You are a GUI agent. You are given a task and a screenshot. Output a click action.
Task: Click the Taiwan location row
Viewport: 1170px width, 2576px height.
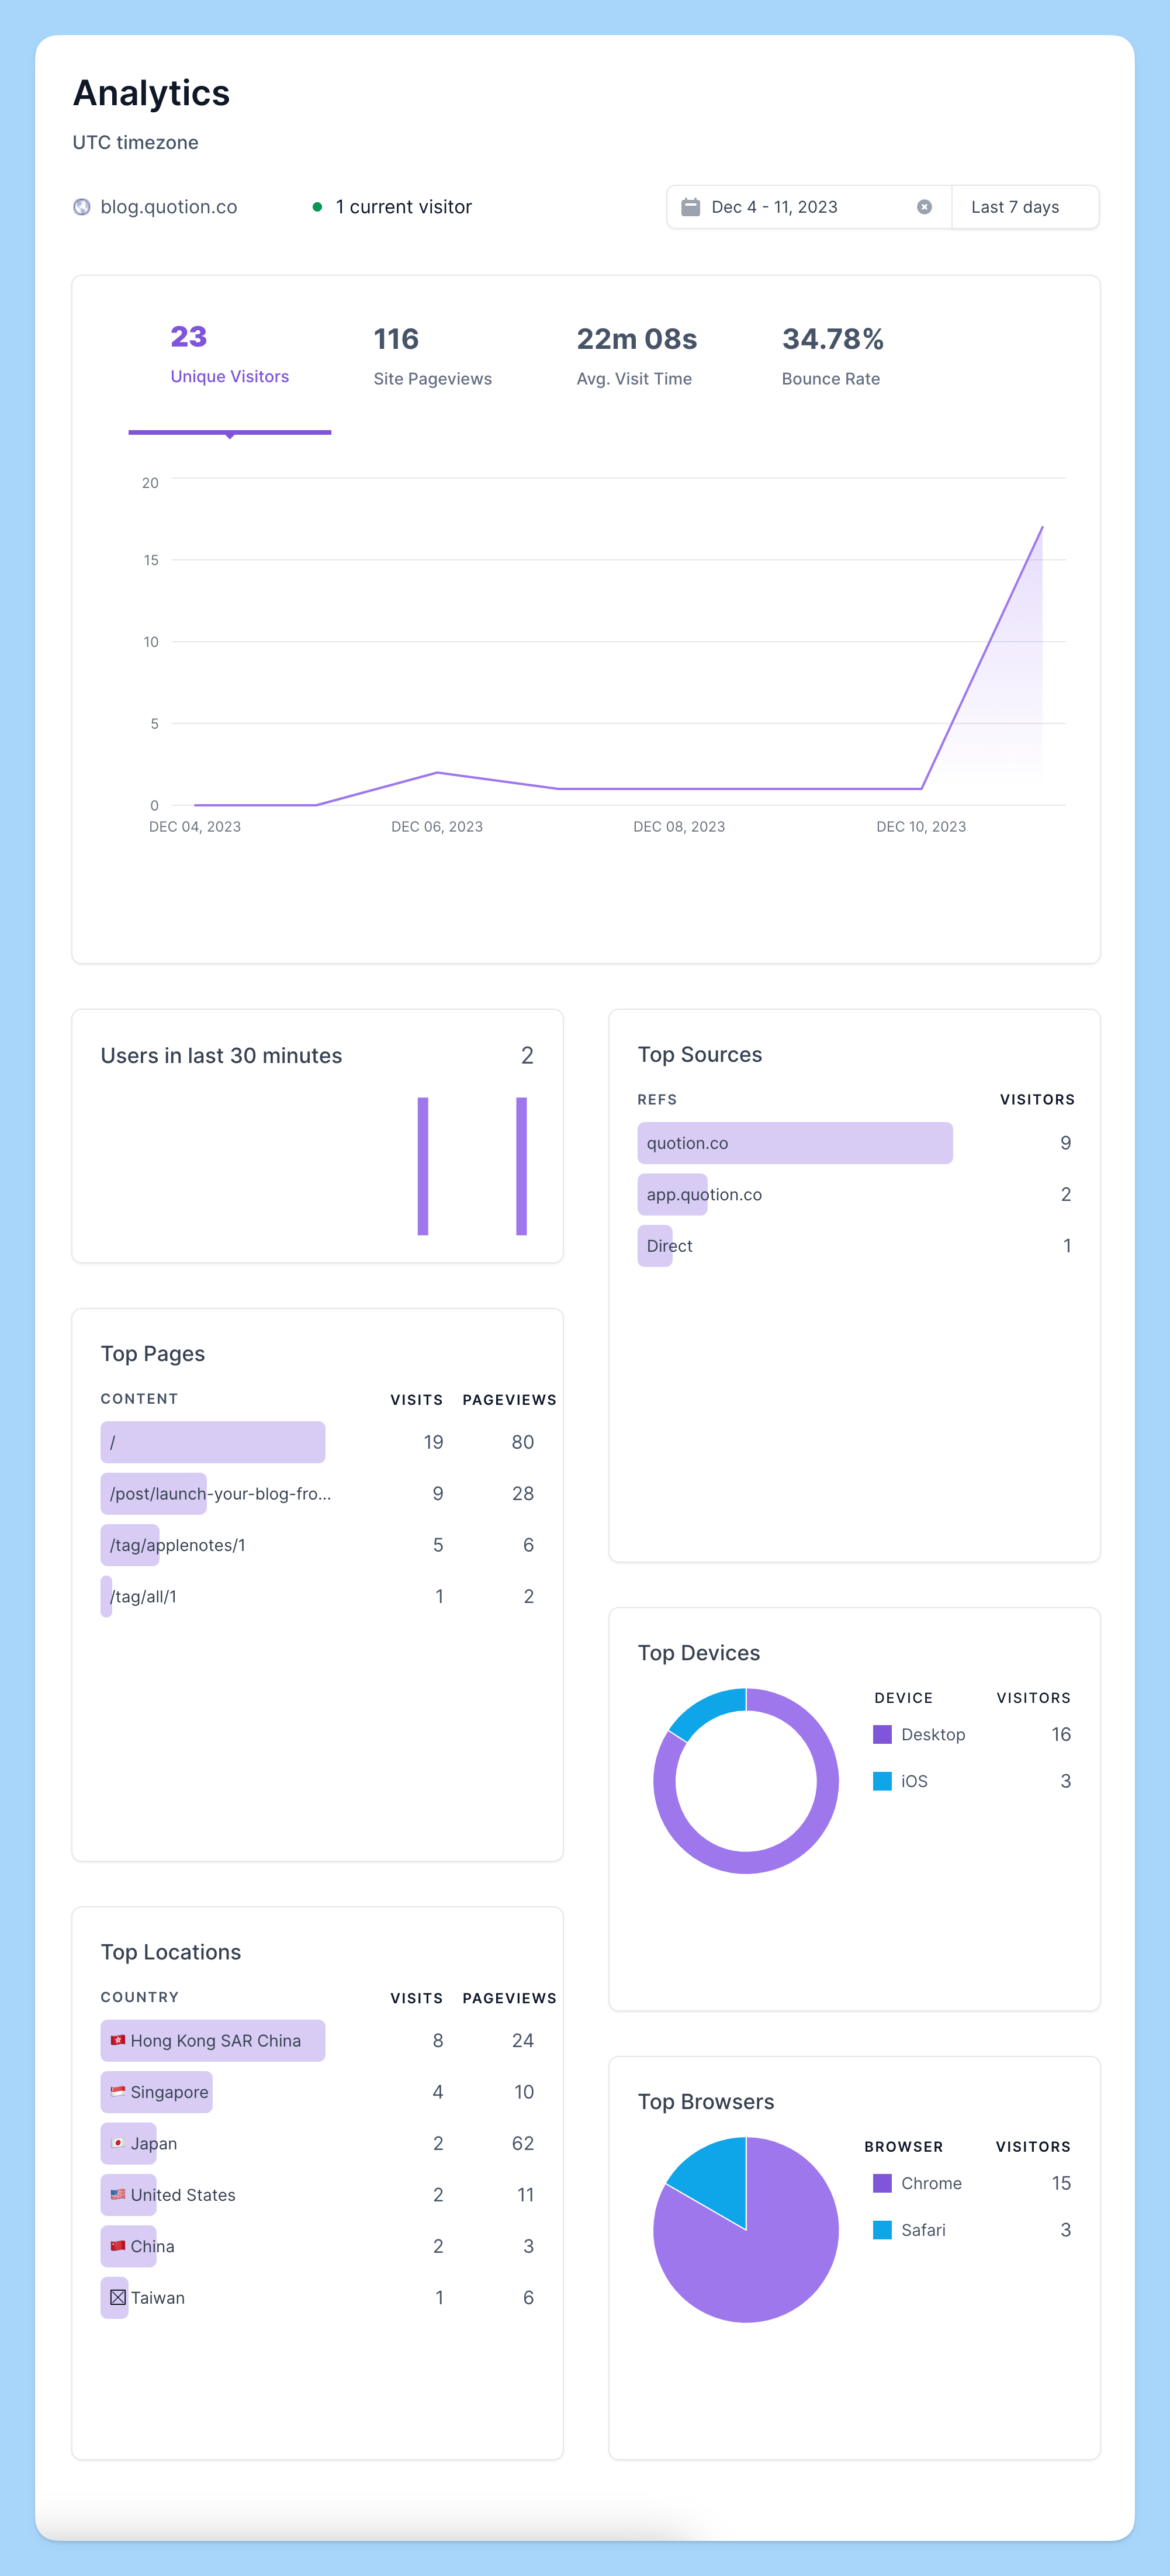[x=317, y=2297]
